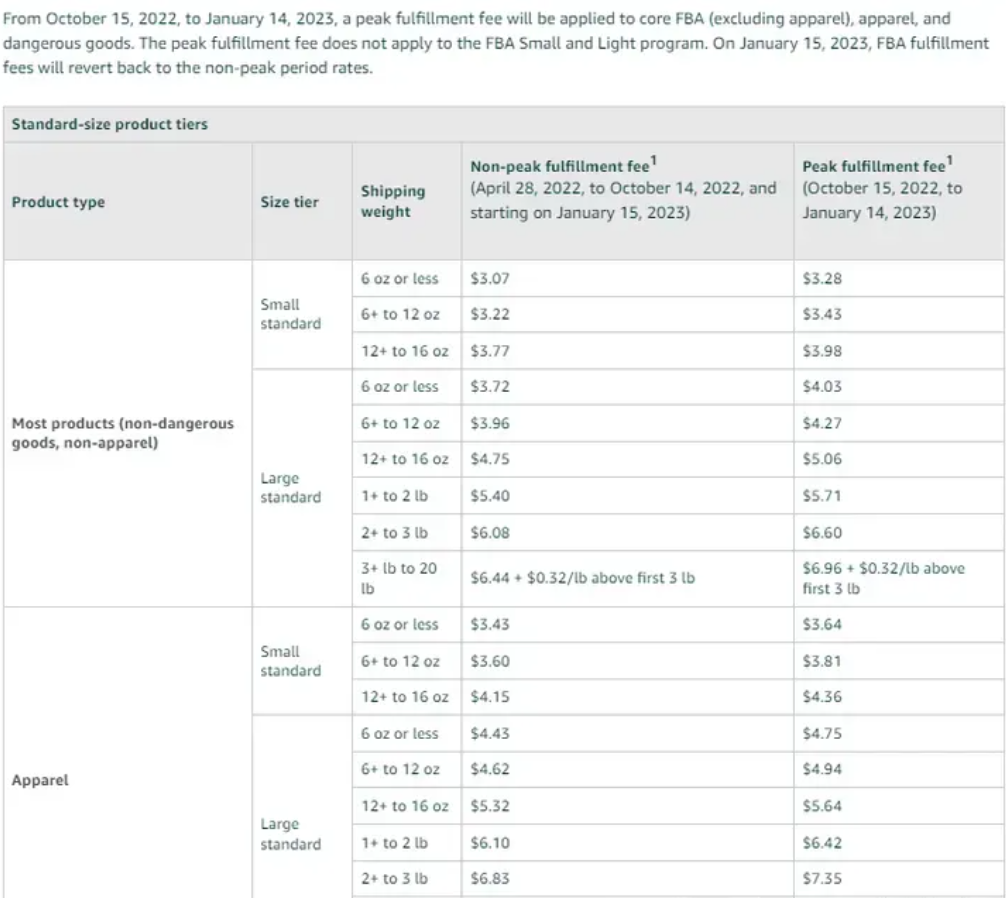Image resolution: width=1006 pixels, height=898 pixels.
Task: Click the "From October 15, 2022" intro paragraph
Action: coord(496,43)
